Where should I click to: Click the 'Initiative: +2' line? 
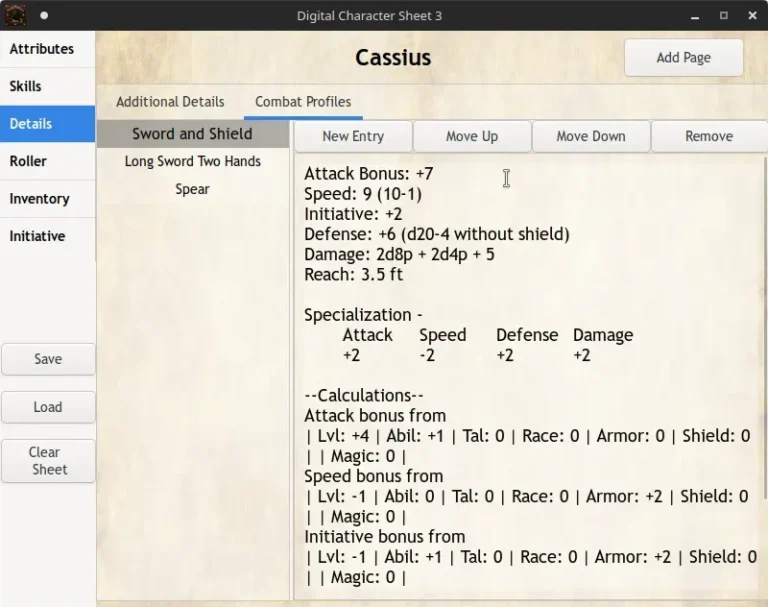coord(353,214)
